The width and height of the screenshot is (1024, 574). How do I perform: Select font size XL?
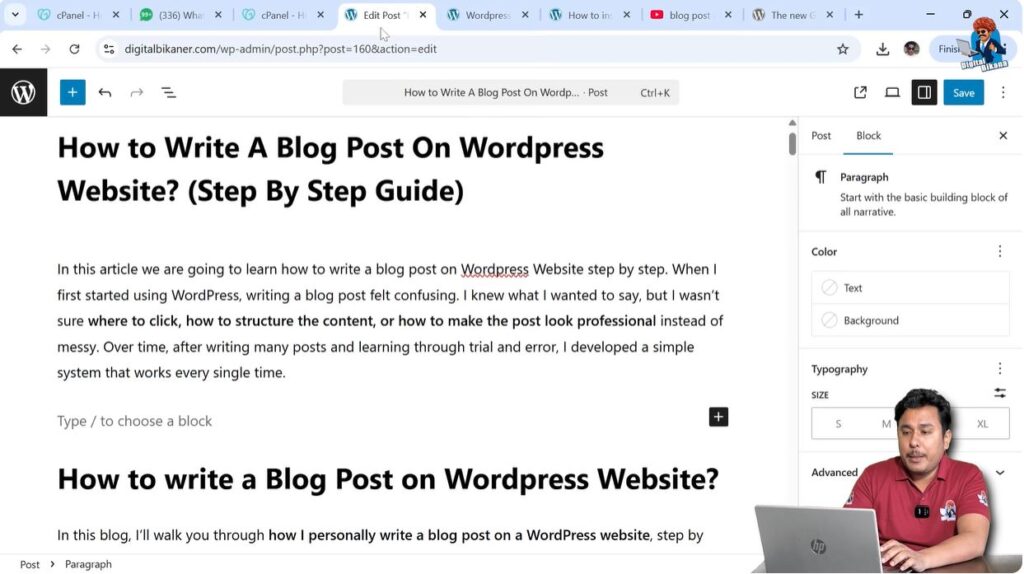[982, 424]
